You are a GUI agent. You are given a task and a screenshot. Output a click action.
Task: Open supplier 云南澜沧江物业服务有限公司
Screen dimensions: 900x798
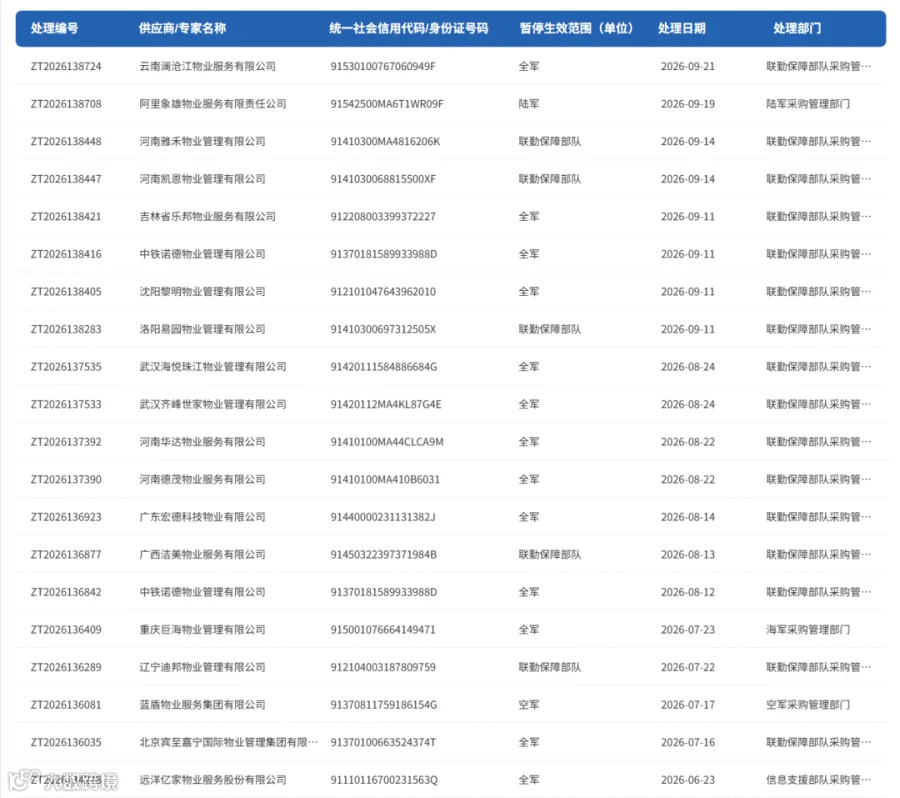(x=207, y=67)
